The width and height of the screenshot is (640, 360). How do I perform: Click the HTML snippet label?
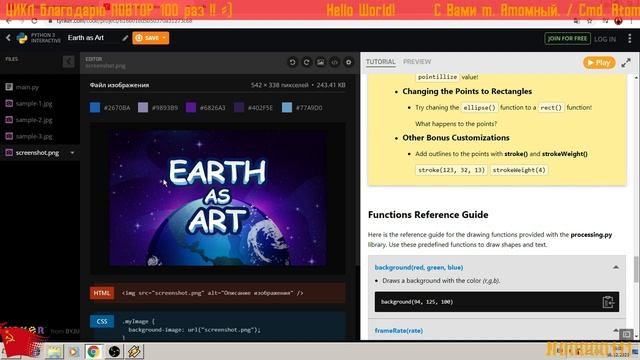(x=102, y=293)
